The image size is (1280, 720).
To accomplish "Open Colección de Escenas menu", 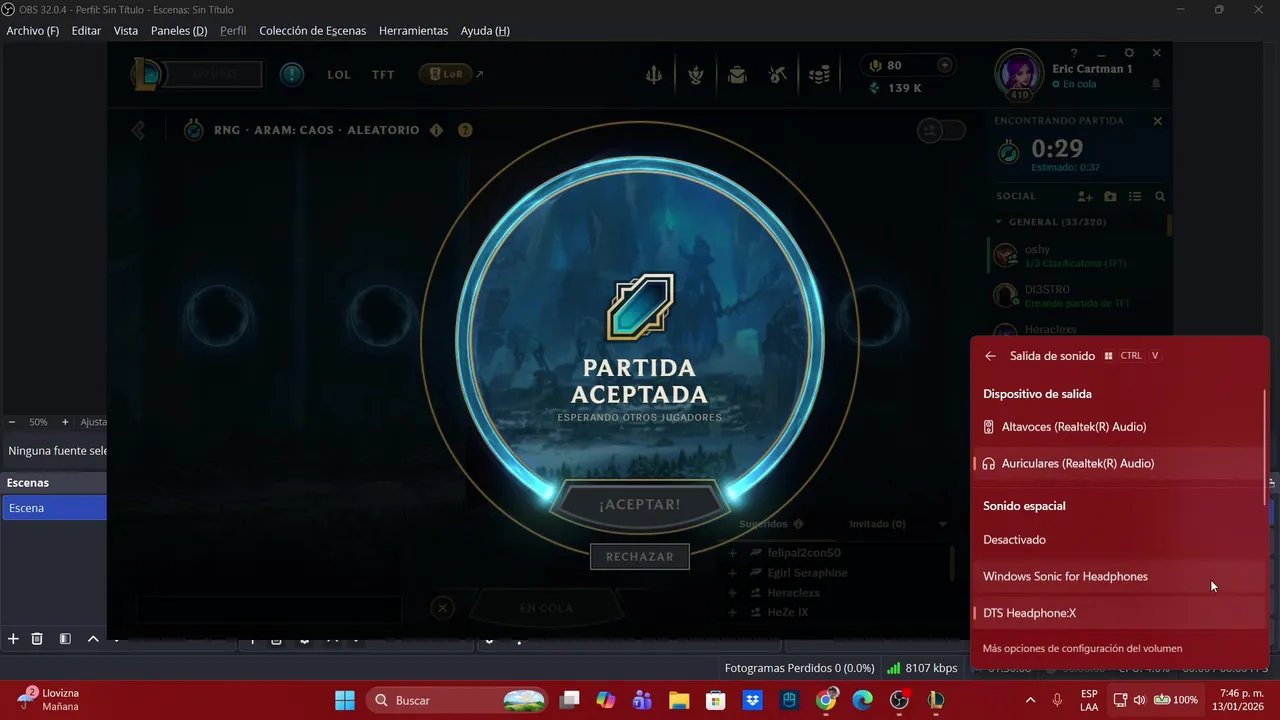I will [312, 31].
